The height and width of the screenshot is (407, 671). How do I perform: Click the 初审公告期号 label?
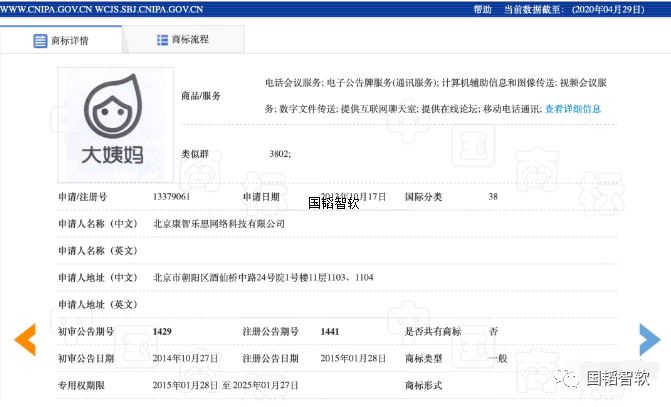pyautogui.click(x=86, y=331)
